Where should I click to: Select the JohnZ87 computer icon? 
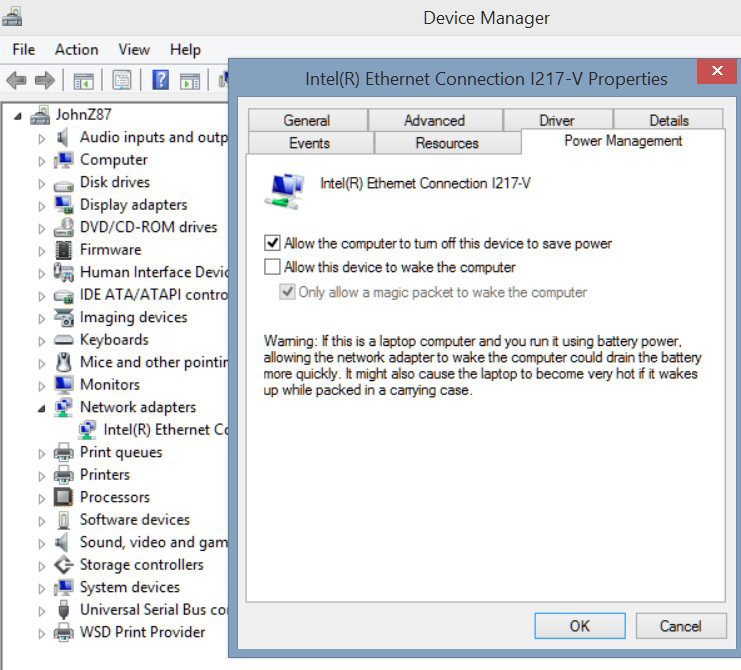[40, 115]
